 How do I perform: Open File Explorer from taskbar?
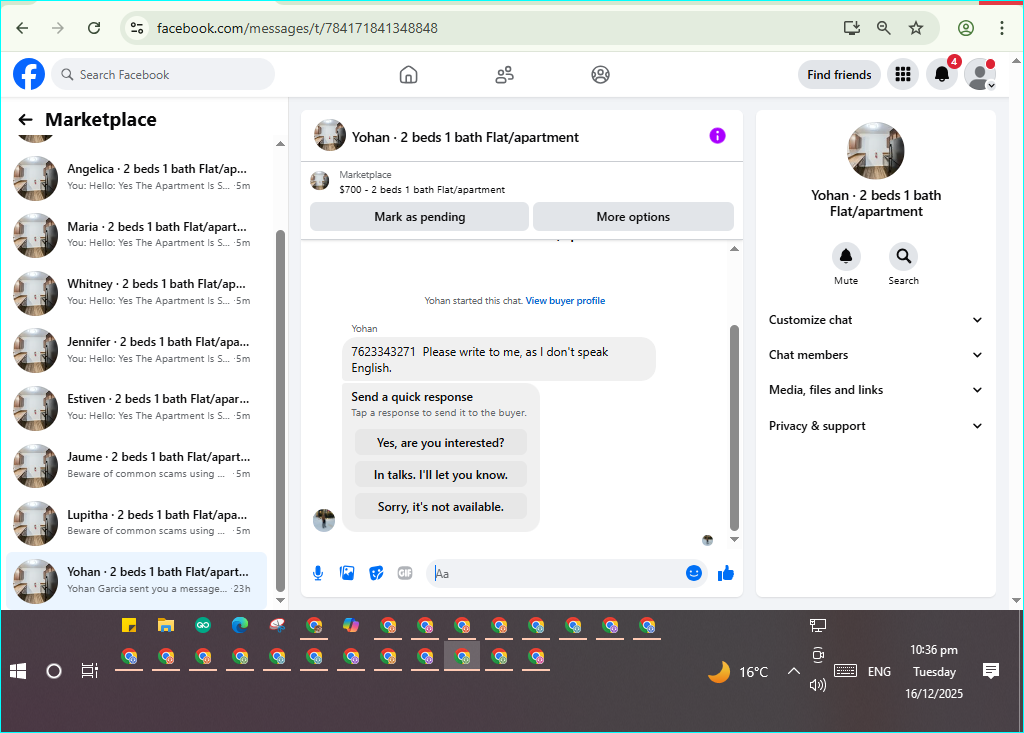166,626
